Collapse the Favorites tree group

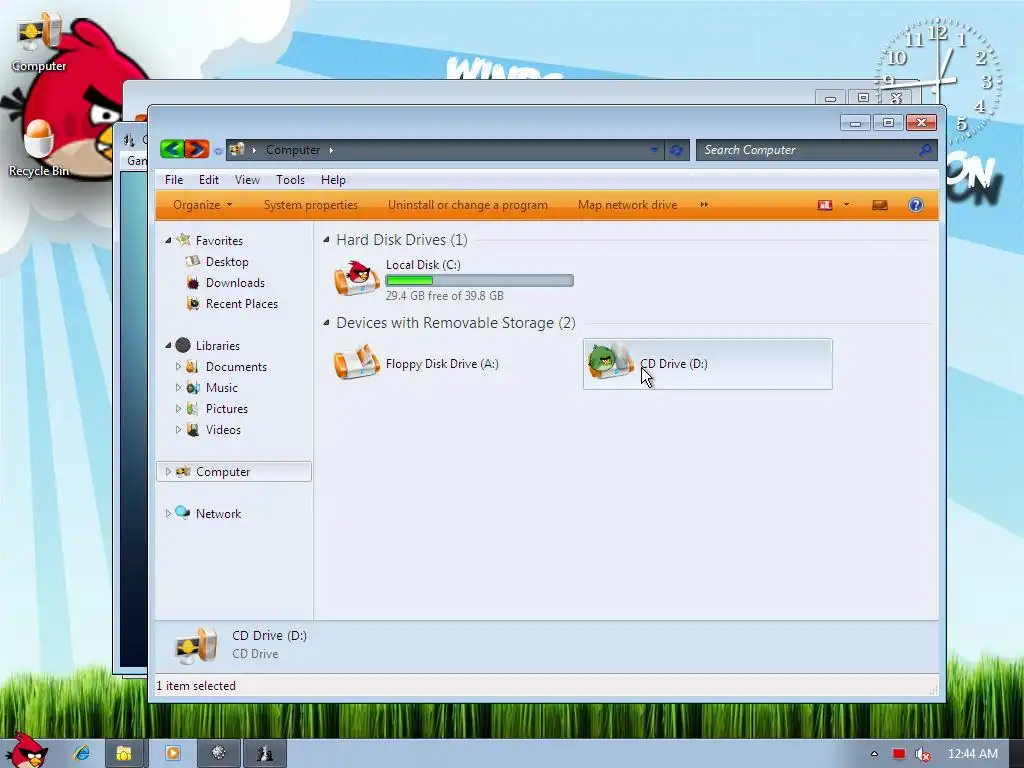point(168,240)
